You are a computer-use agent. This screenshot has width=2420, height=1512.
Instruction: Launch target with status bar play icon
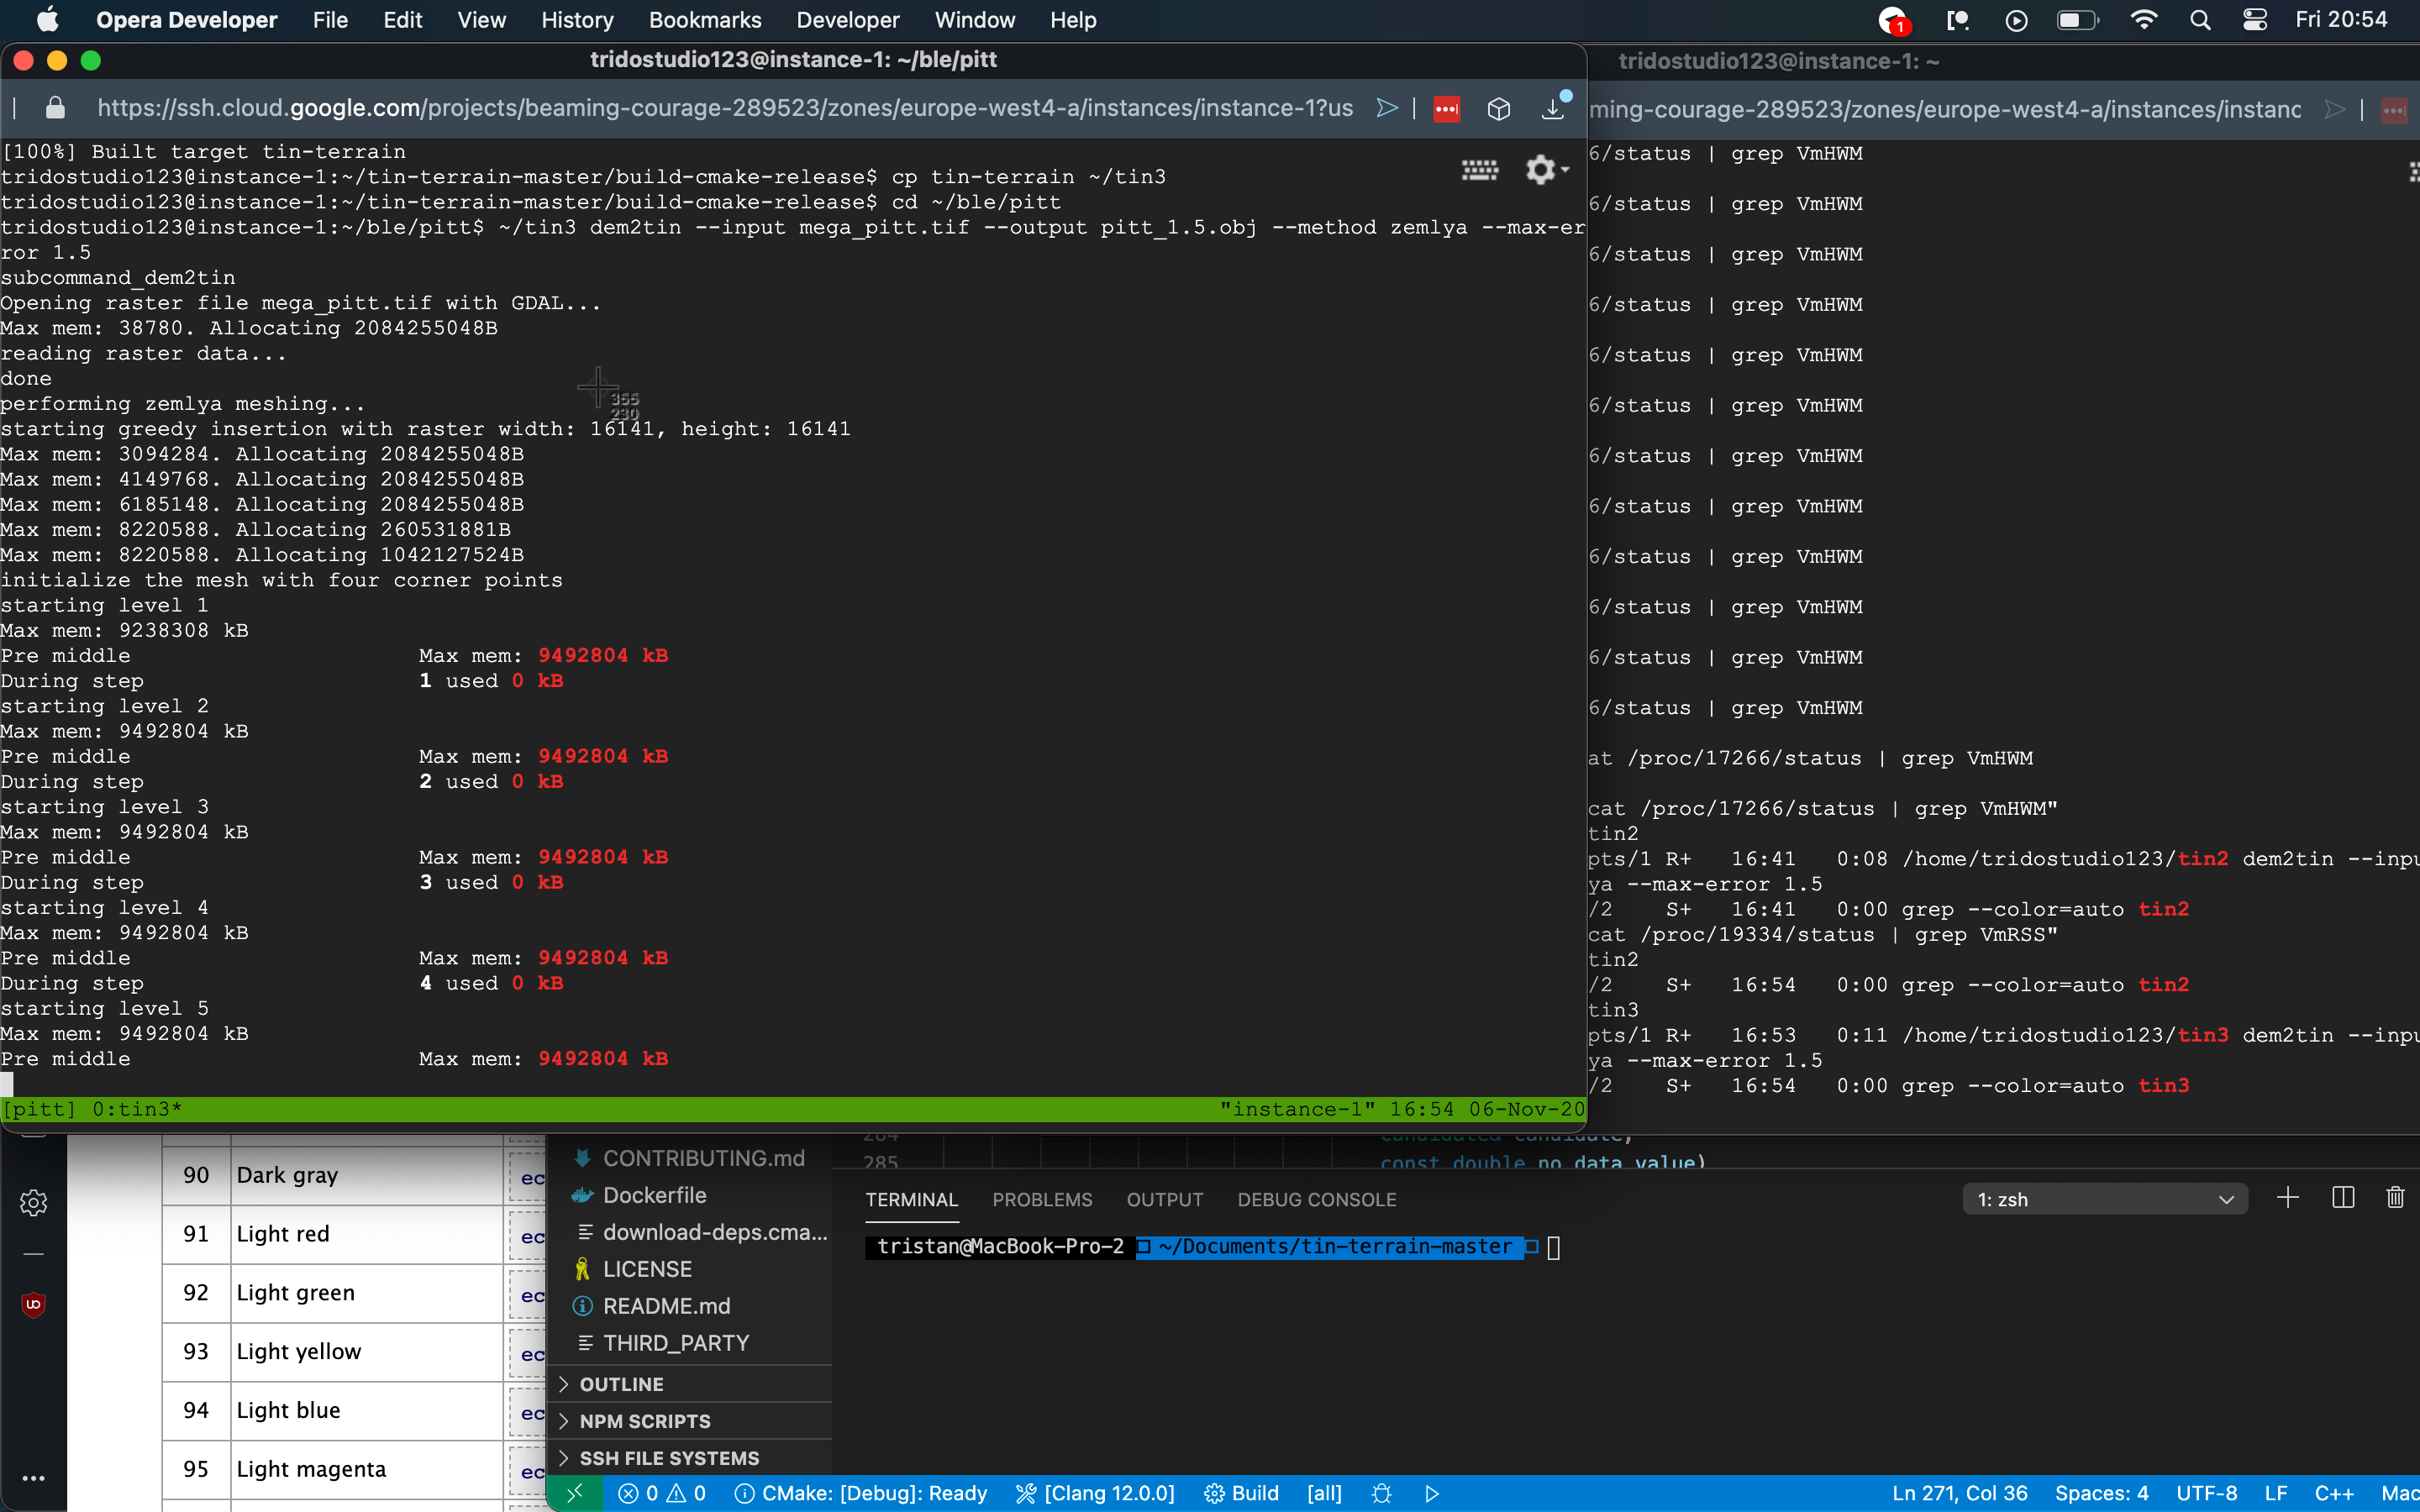[1432, 1493]
